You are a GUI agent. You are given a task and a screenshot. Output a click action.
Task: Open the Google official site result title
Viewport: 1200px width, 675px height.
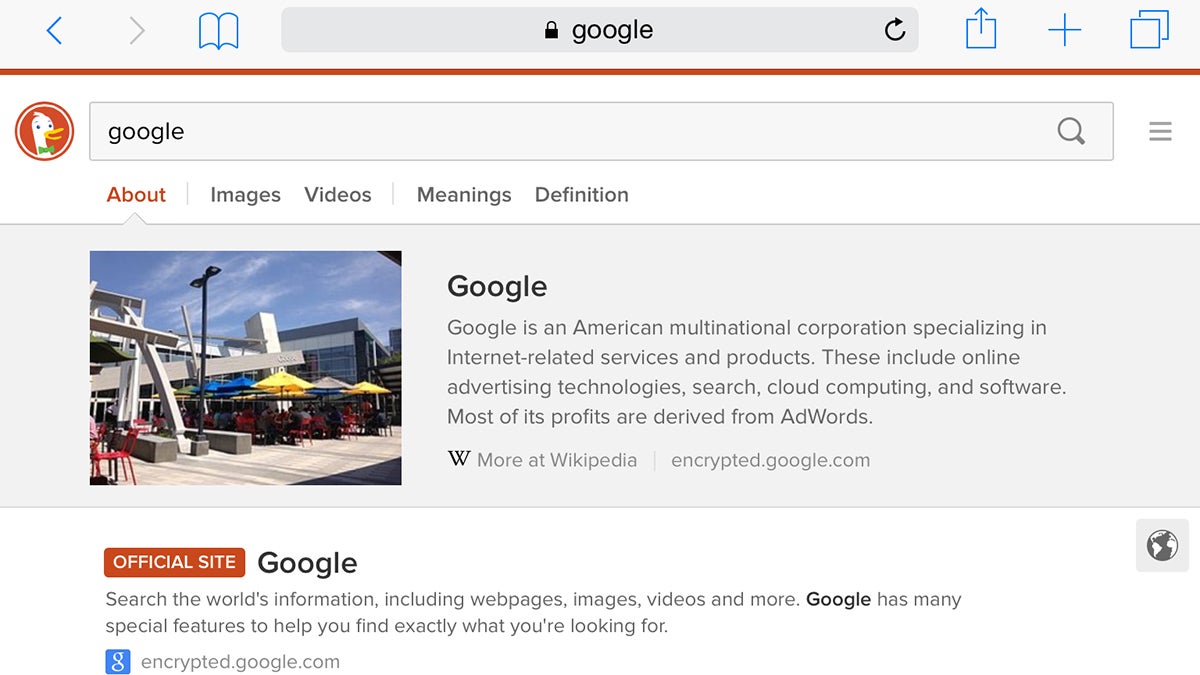click(x=307, y=563)
